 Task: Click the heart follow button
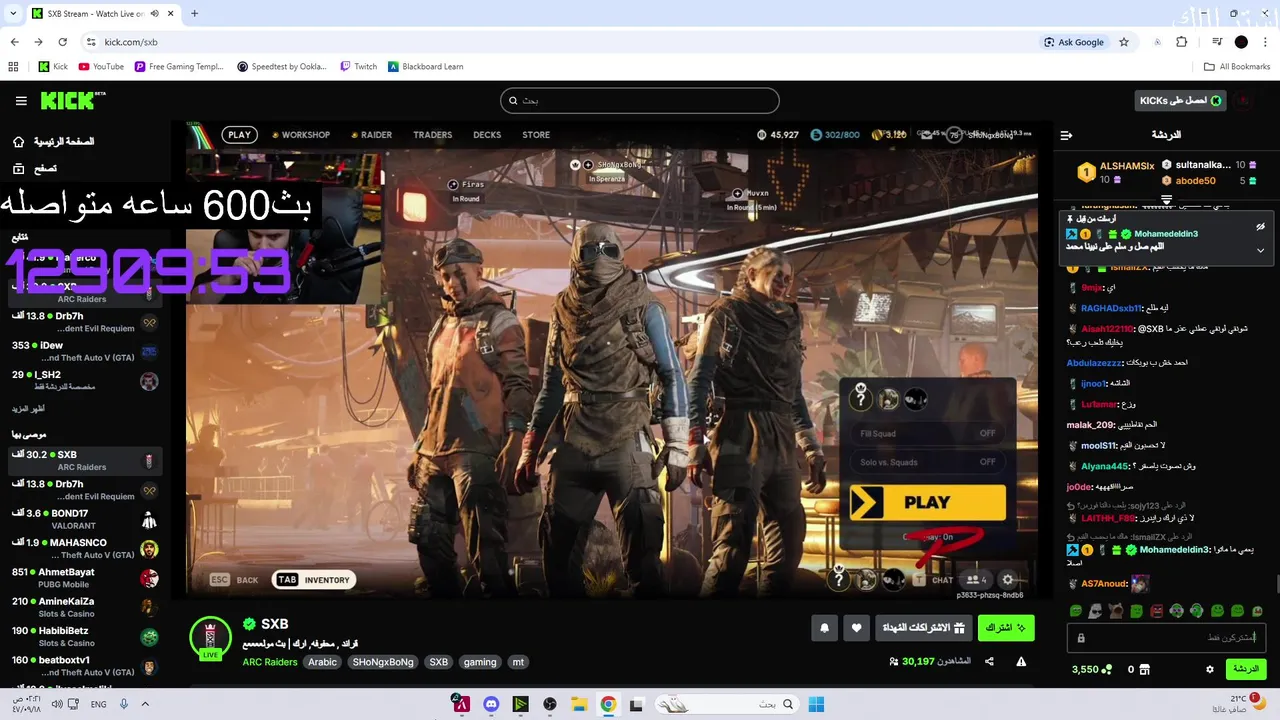856,628
